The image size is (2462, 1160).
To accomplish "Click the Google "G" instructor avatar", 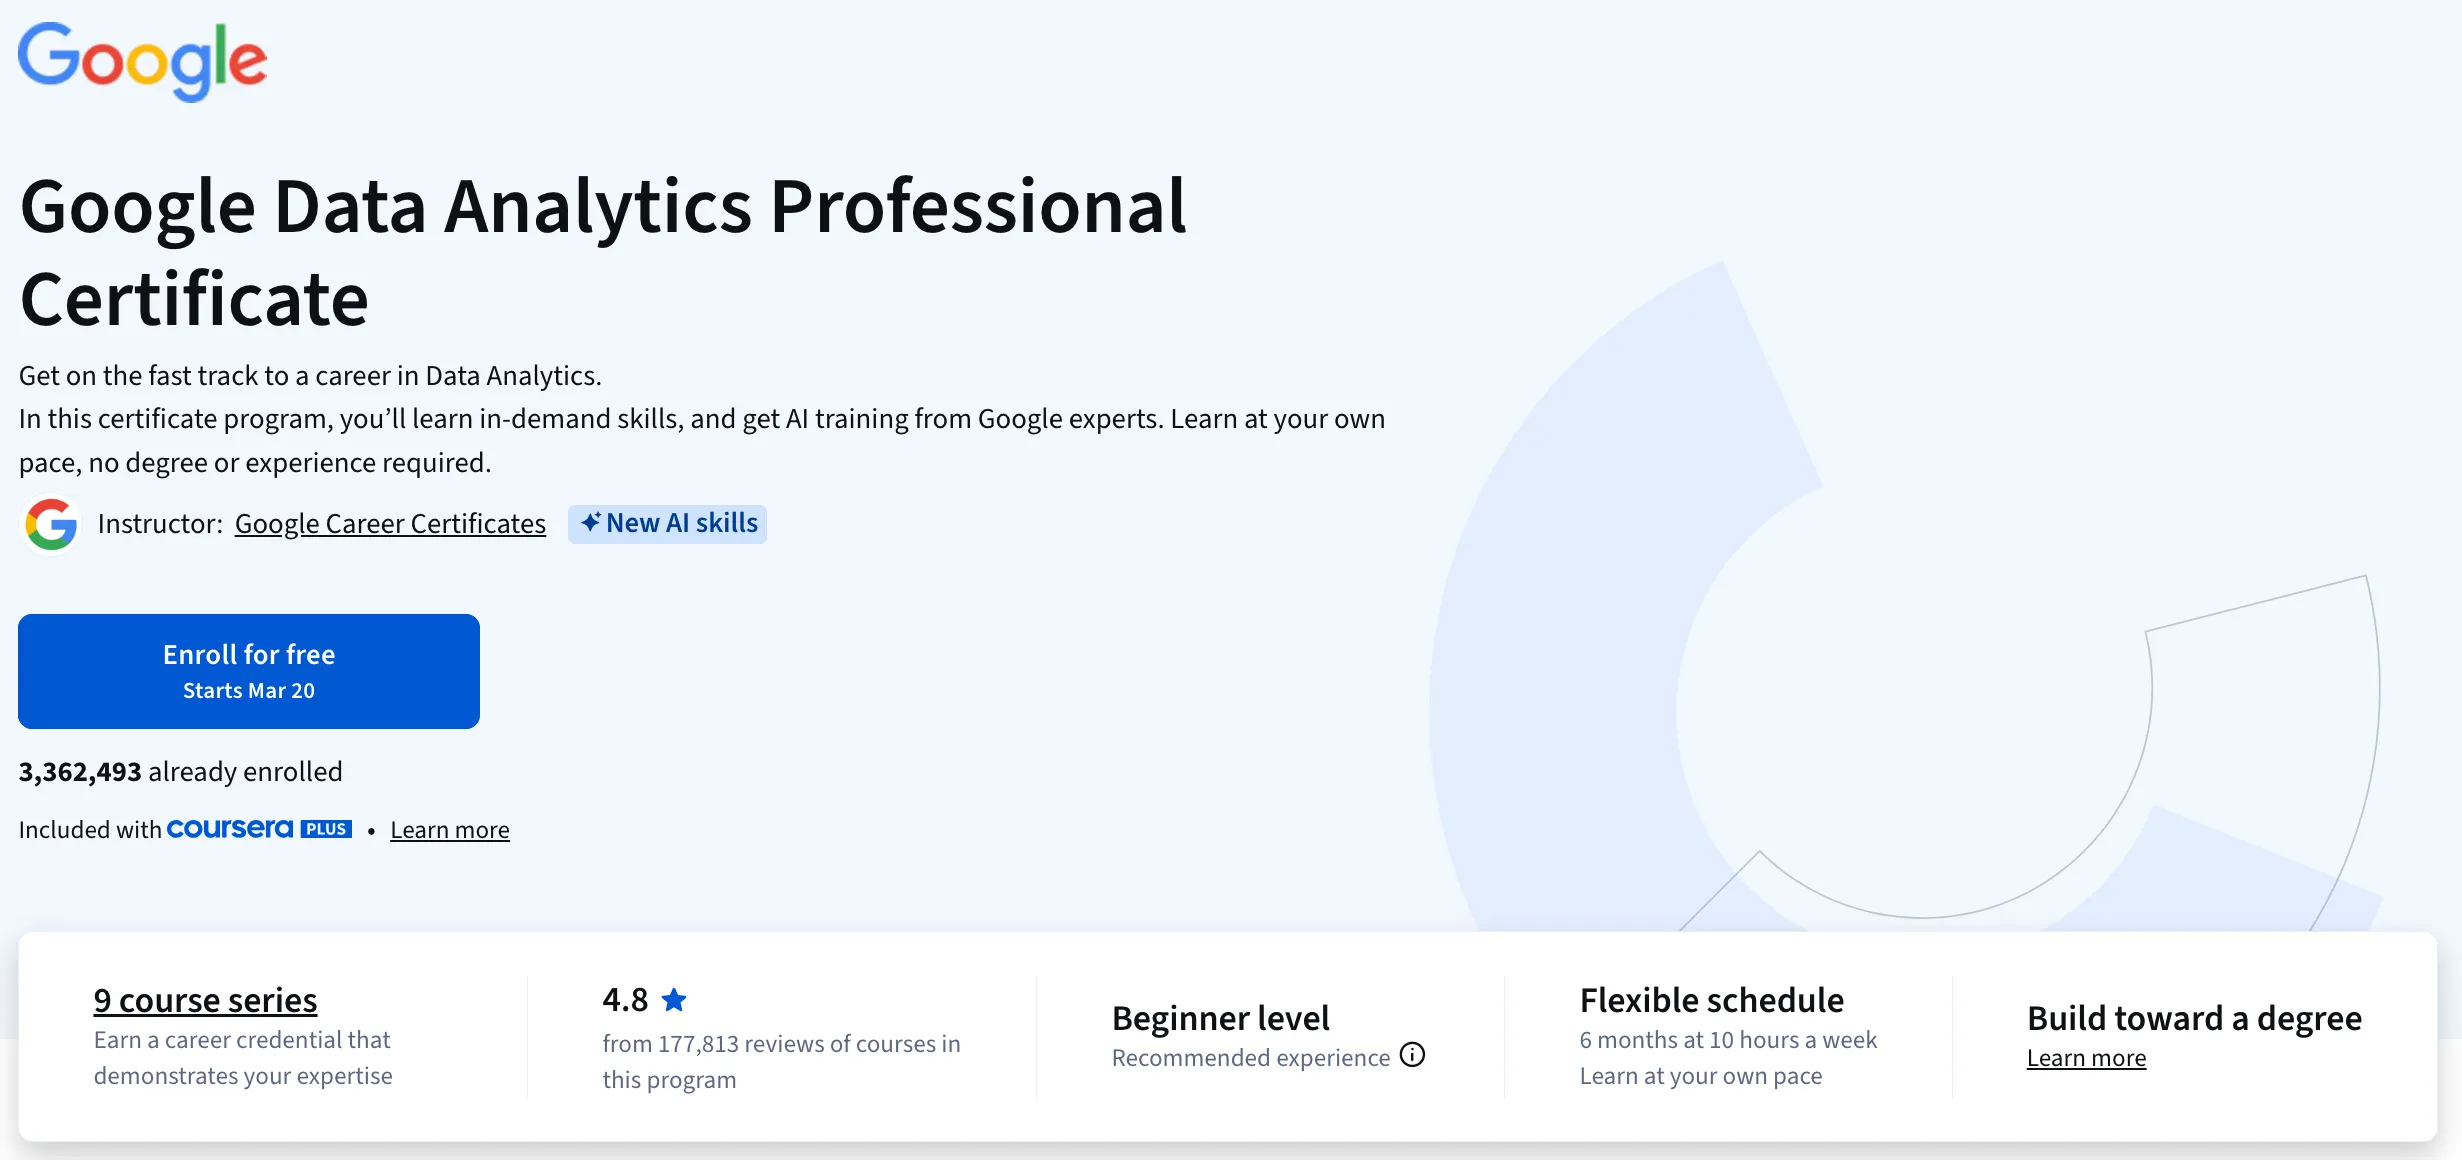I will click(50, 523).
